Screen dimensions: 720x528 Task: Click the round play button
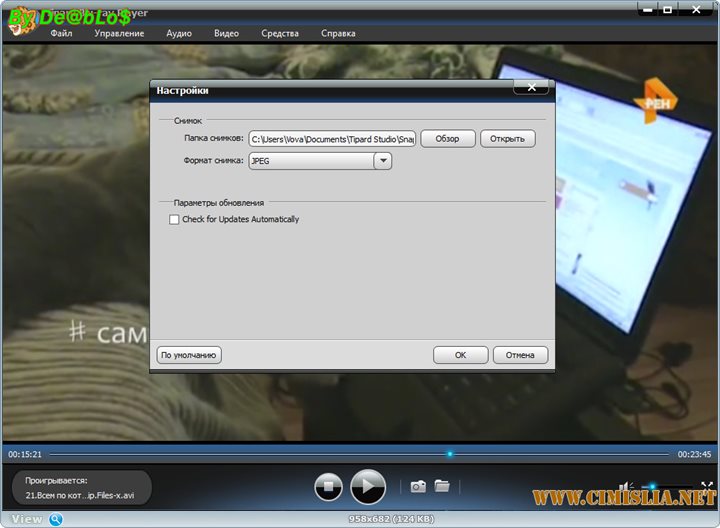368,486
